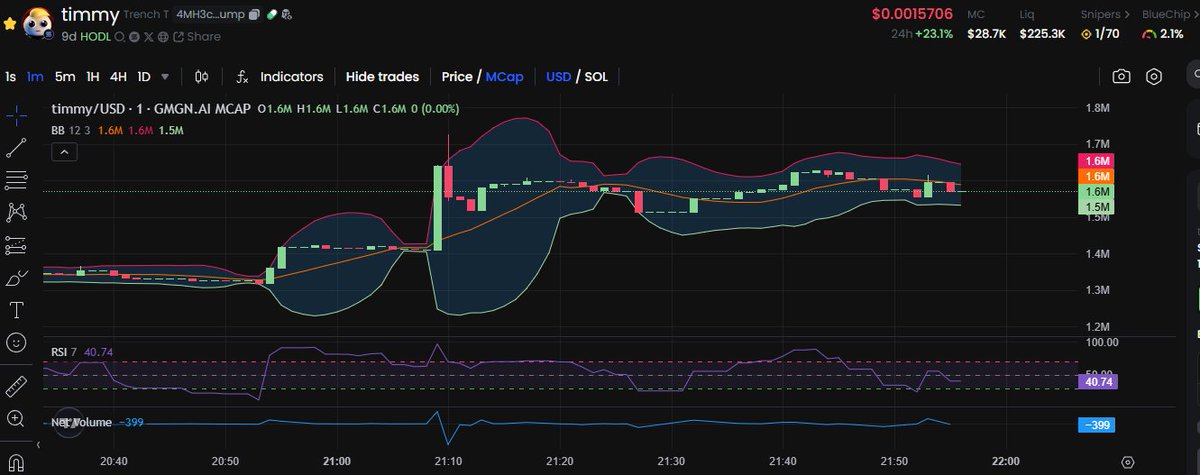Click the Share link
Viewport: 1200px width, 475px height.
tap(197, 36)
